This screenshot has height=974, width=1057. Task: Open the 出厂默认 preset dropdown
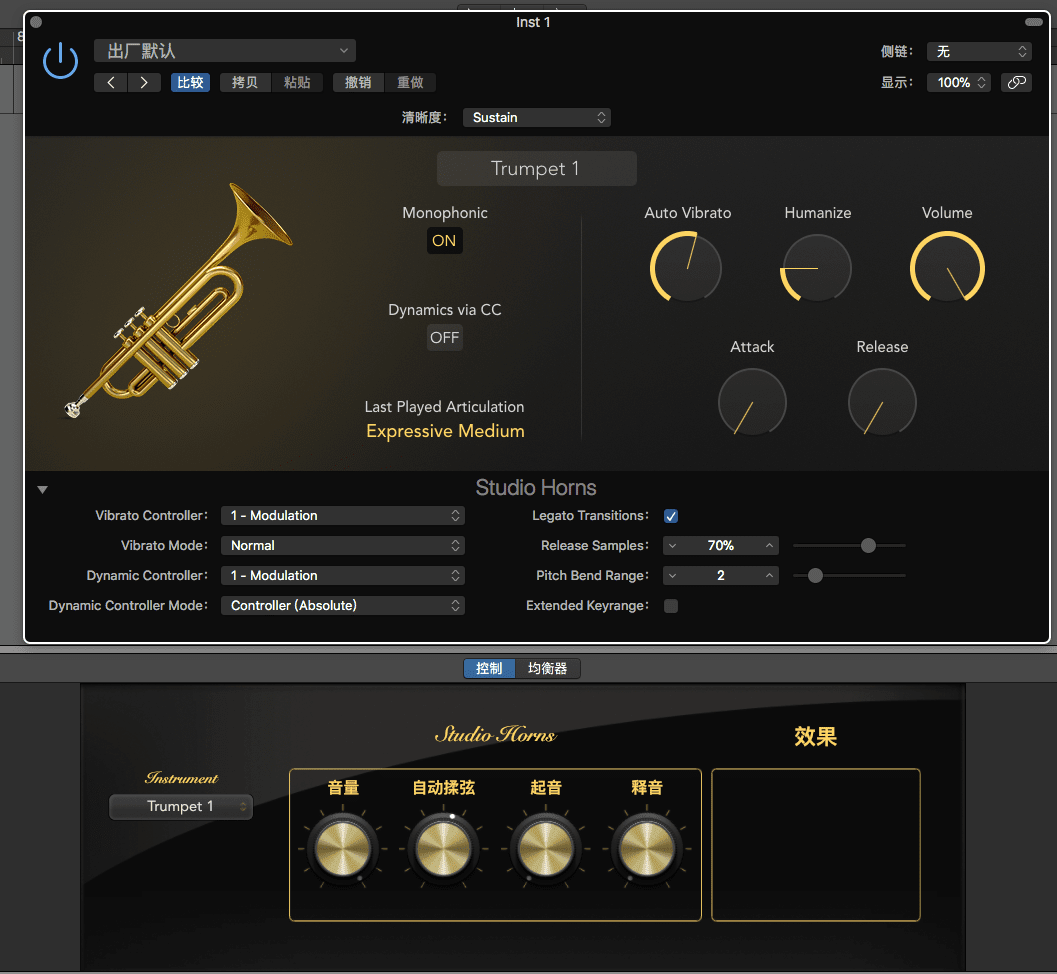pos(224,51)
